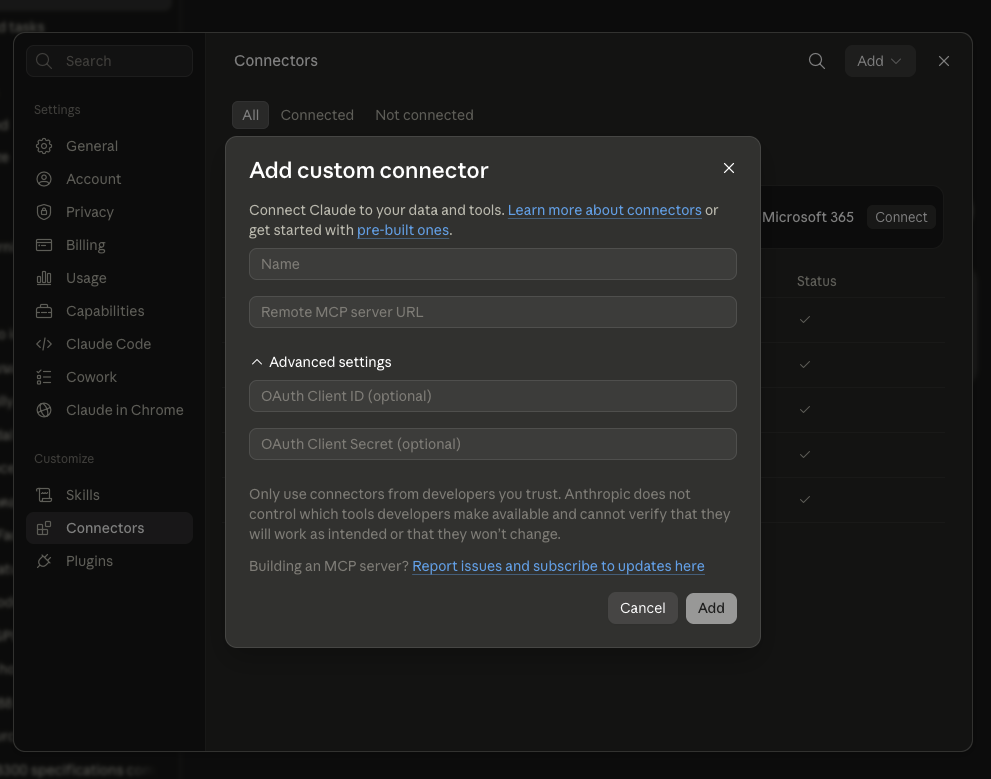Click the Billing card icon

pos(44,245)
